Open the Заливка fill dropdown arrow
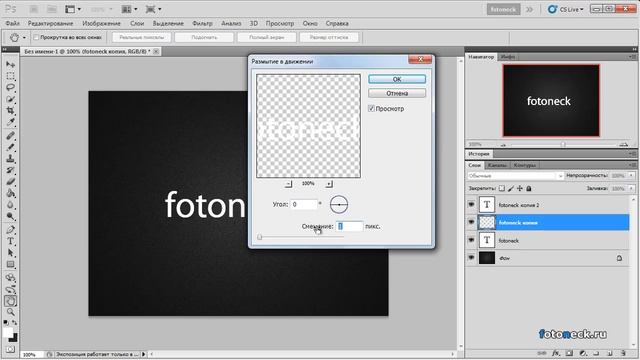This screenshot has width=640, height=360. (x=631, y=188)
